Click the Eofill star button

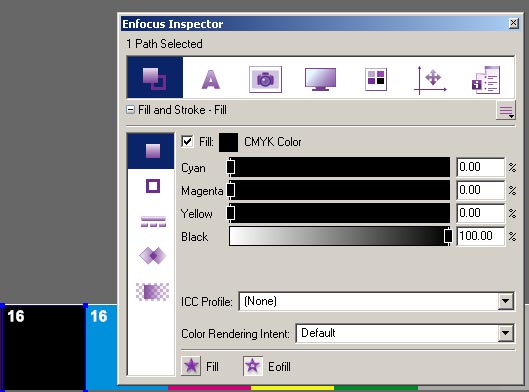253,366
